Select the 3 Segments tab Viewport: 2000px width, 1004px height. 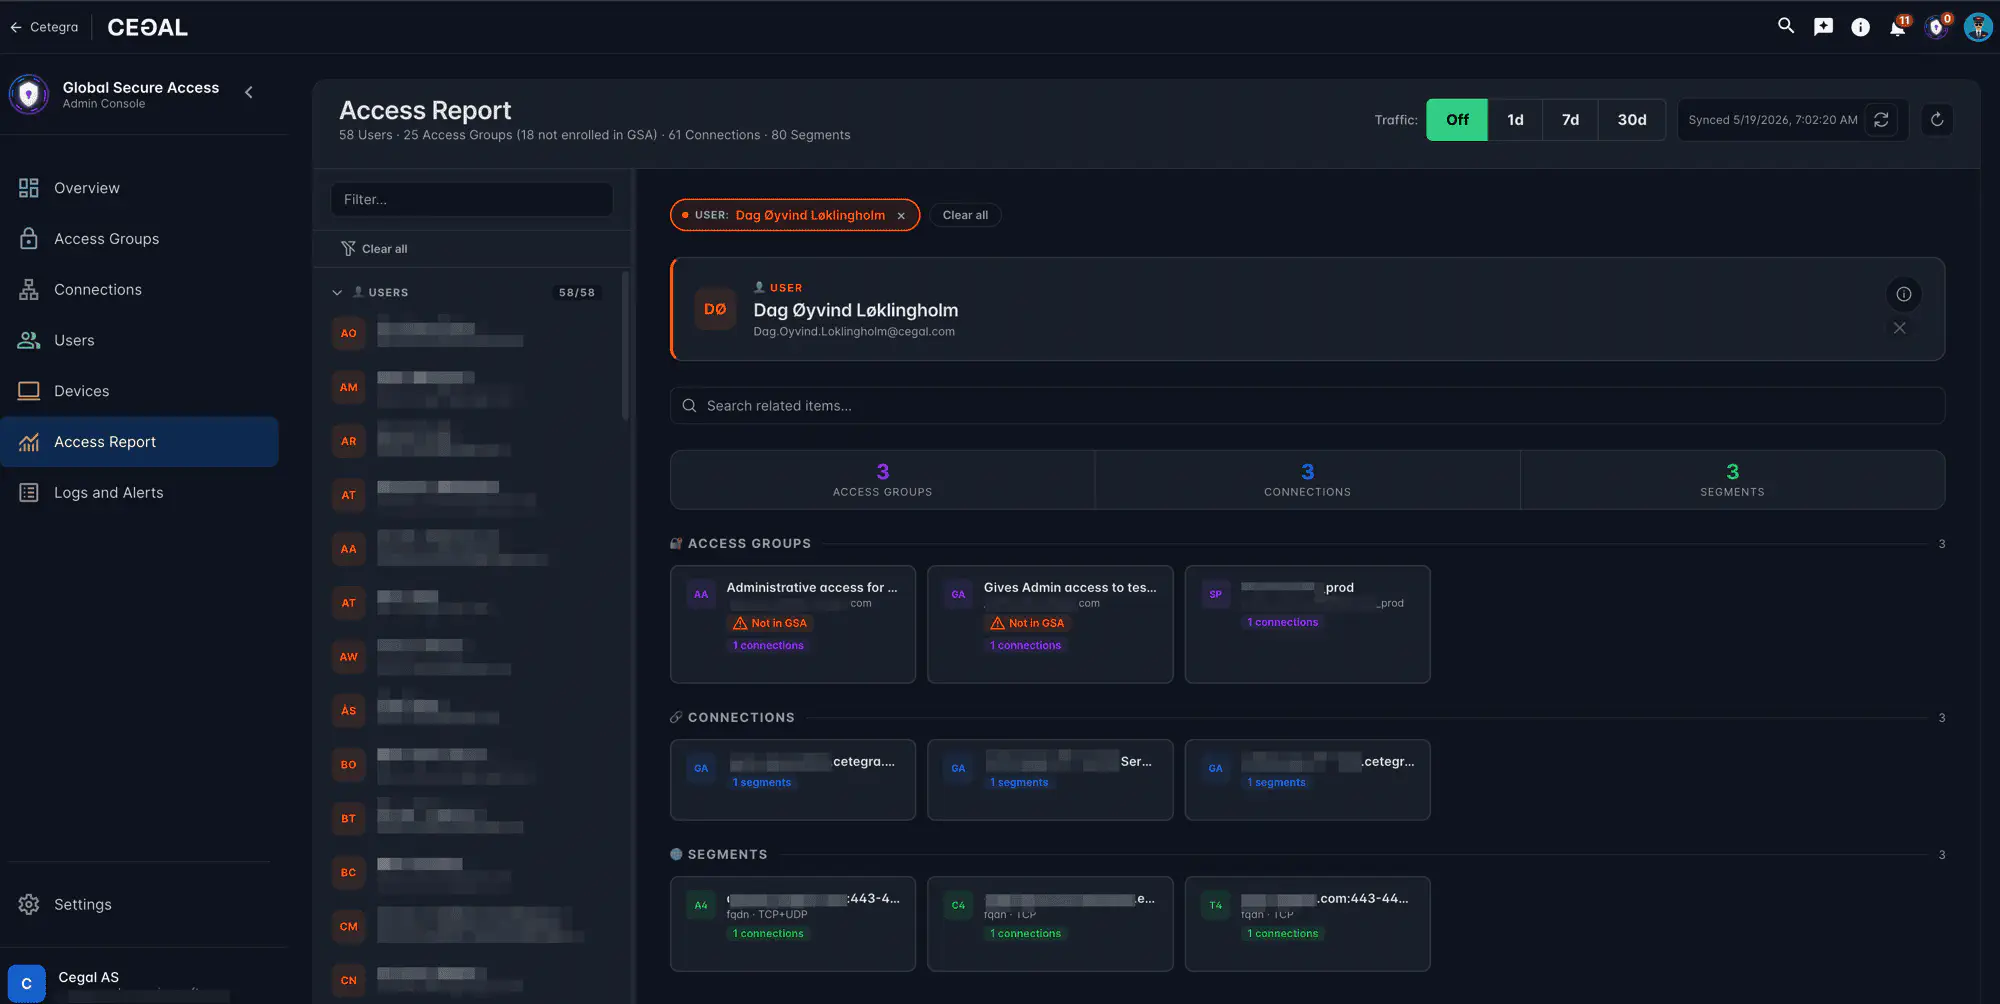click(x=1732, y=480)
